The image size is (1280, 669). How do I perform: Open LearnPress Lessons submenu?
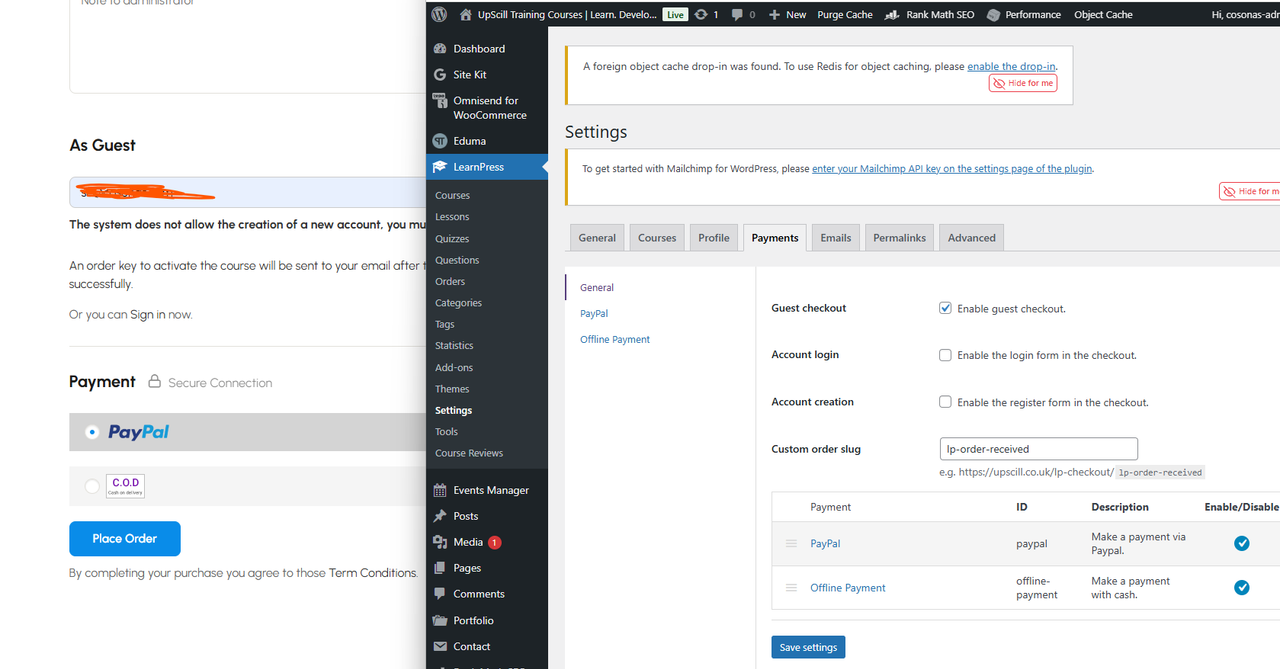coord(452,217)
